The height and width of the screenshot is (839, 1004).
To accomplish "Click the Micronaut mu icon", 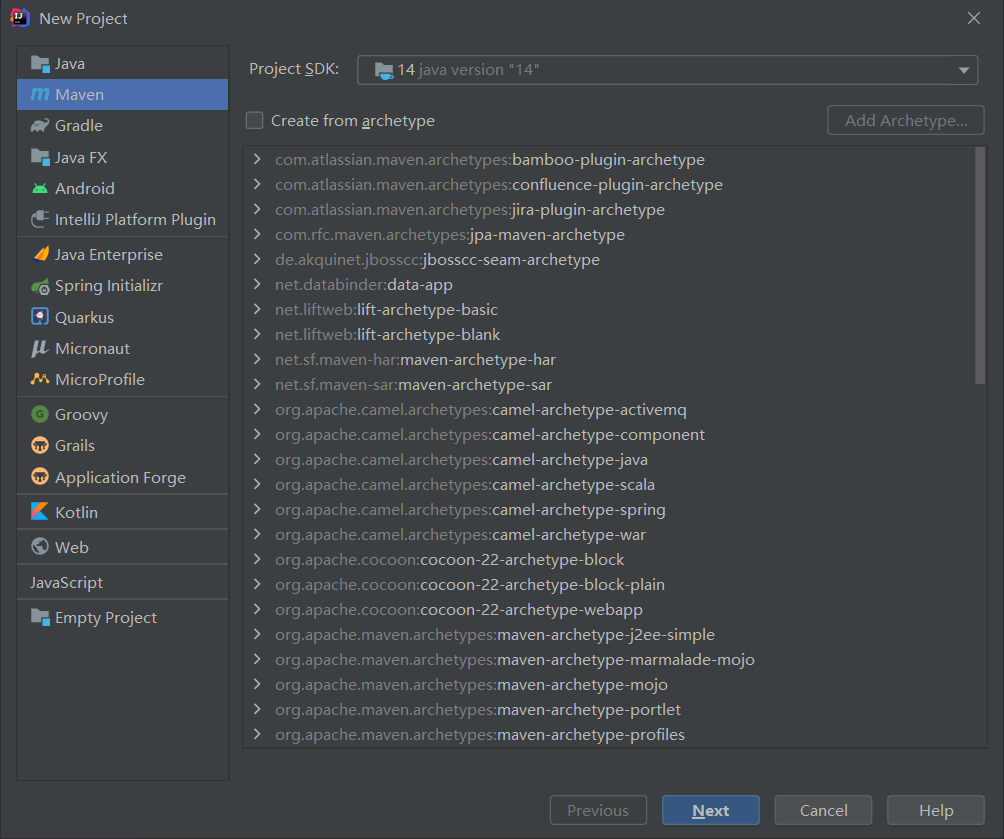I will click(x=40, y=348).
